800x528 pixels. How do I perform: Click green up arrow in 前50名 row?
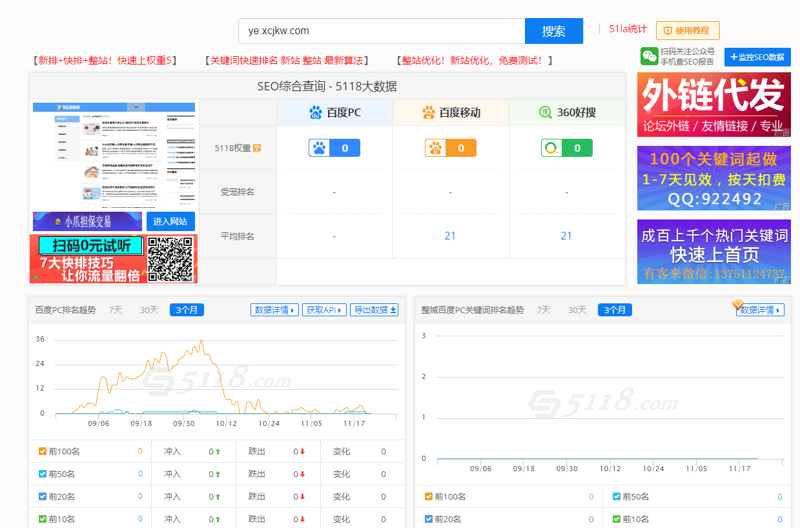[218, 474]
